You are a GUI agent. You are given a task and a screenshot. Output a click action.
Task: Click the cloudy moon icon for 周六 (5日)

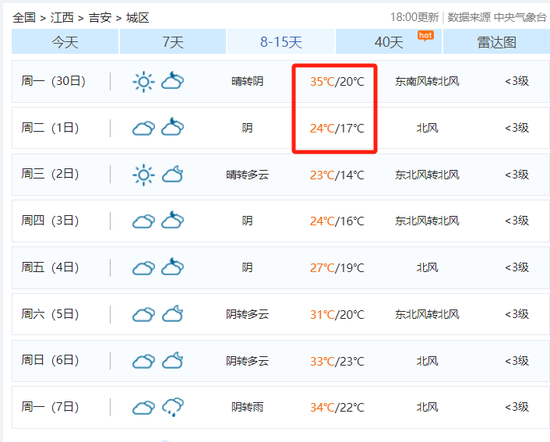173,313
